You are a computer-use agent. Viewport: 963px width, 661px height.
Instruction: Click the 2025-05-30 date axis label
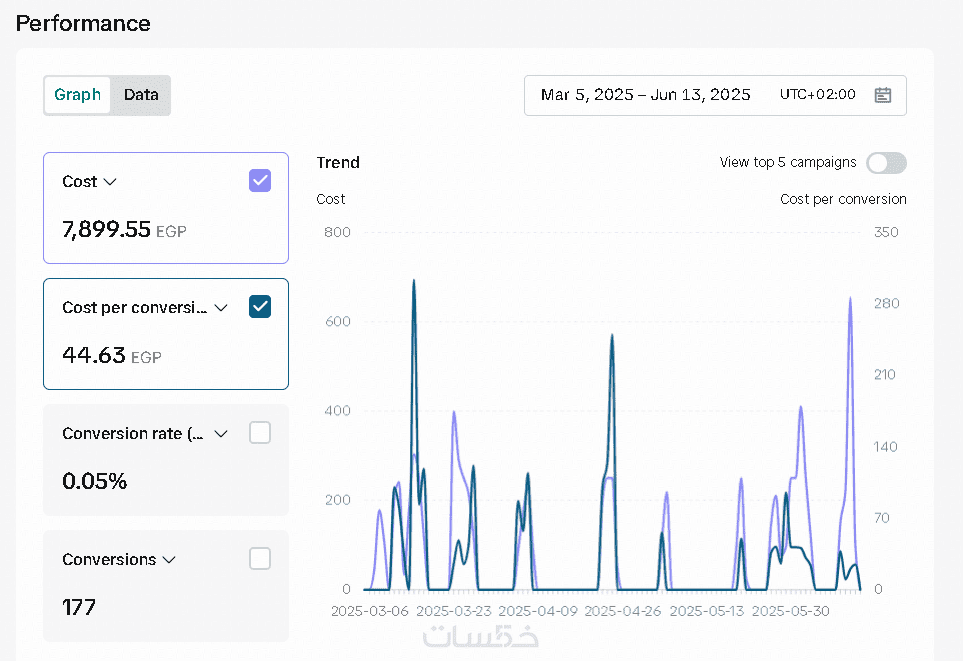point(789,610)
